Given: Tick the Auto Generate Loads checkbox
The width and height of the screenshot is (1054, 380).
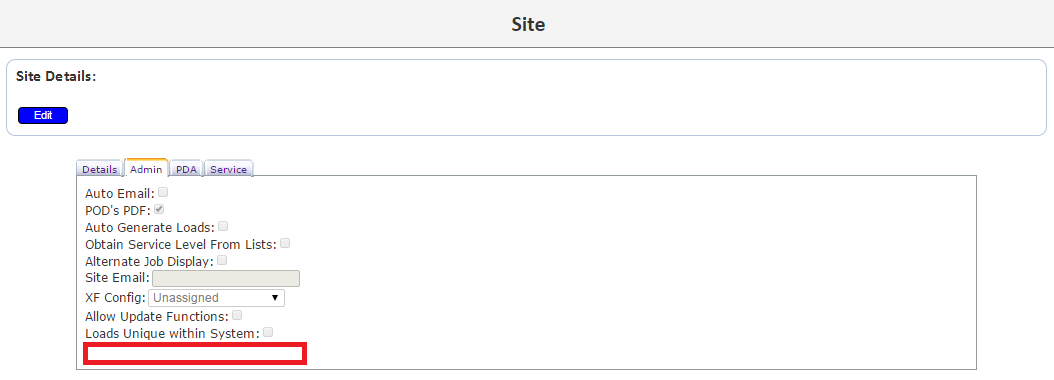Looking at the screenshot, I should [223, 226].
